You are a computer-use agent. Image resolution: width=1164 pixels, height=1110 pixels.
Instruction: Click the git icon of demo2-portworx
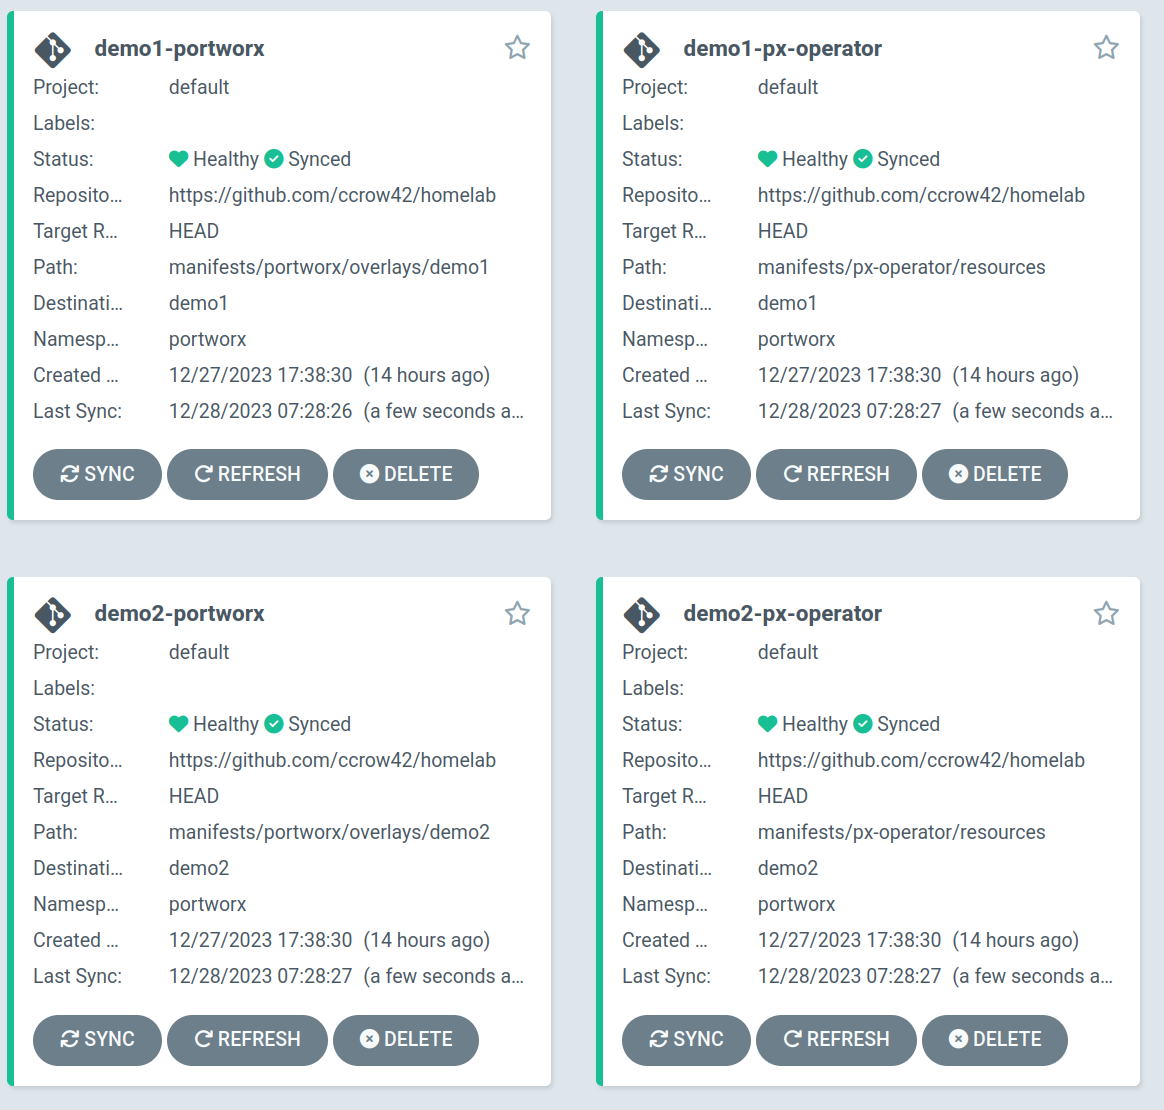[x=52, y=614]
